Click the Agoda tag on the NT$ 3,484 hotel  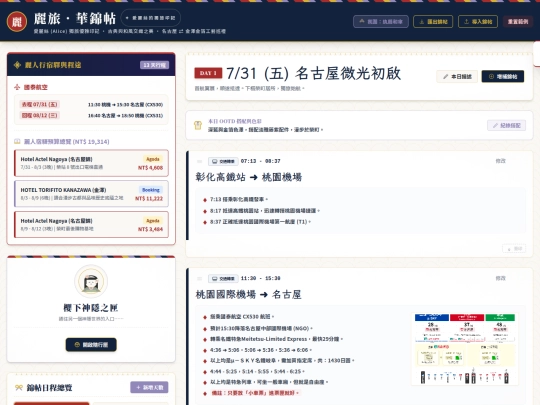tap(153, 221)
